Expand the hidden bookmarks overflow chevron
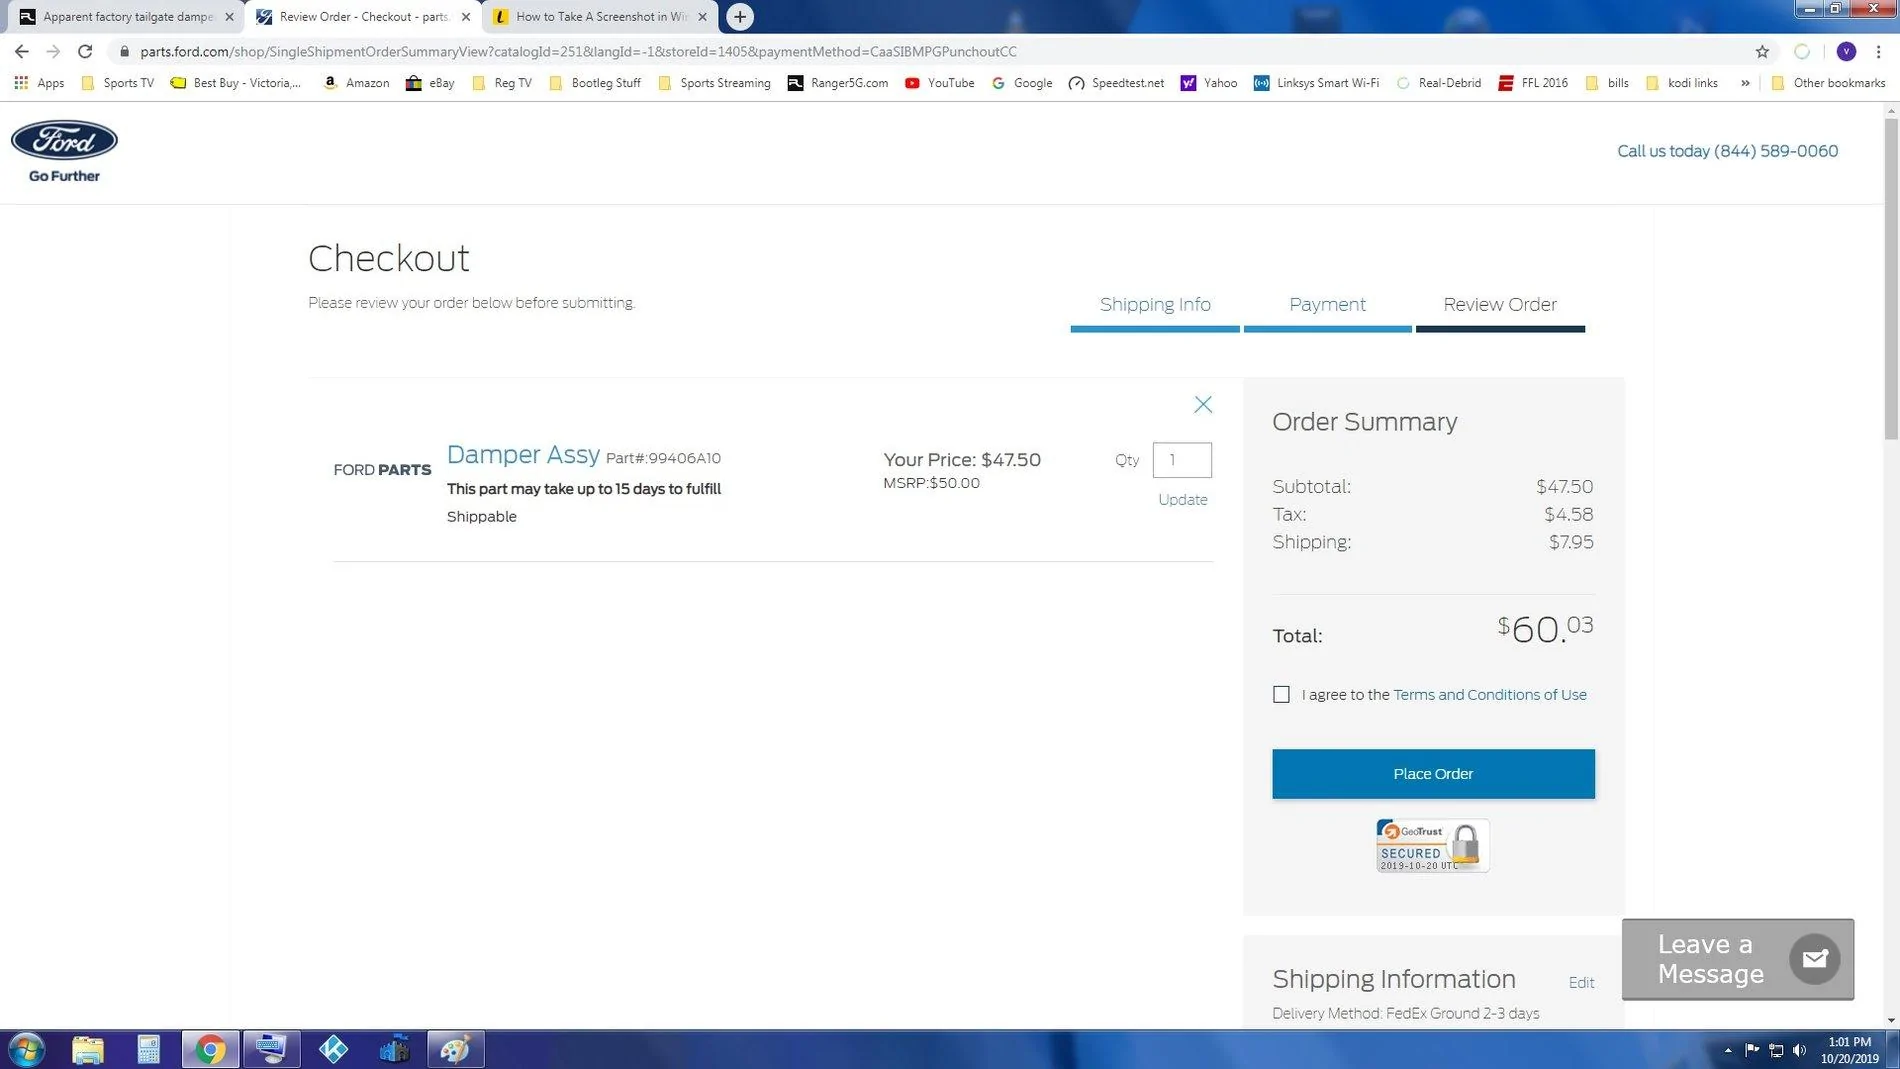This screenshot has height=1069, width=1900. 1745,83
